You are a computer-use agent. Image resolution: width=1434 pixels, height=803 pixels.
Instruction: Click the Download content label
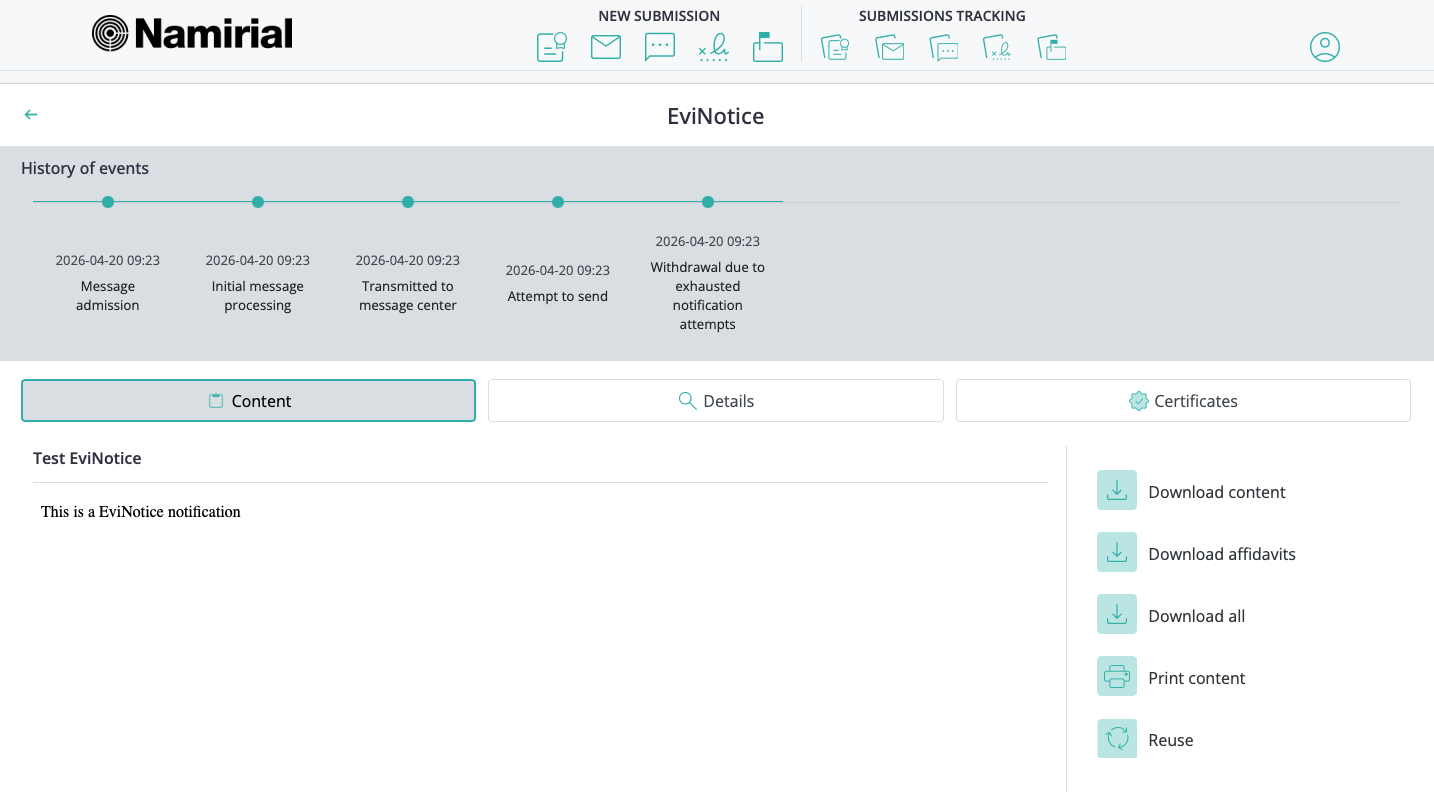[1217, 492]
